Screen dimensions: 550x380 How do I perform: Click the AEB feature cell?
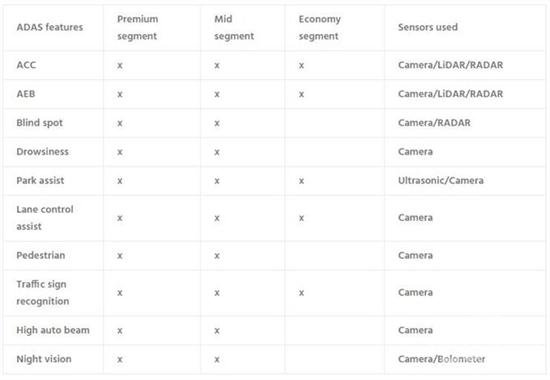(26, 94)
